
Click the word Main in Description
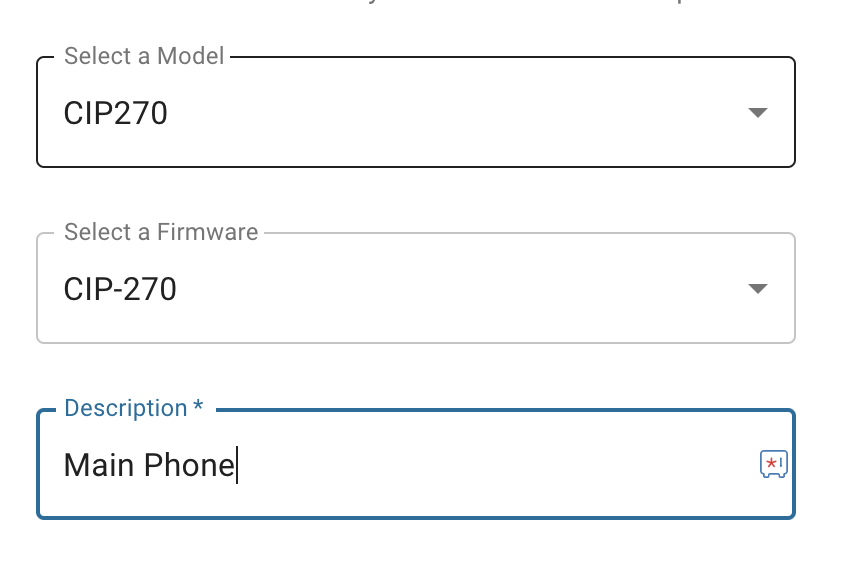point(99,465)
